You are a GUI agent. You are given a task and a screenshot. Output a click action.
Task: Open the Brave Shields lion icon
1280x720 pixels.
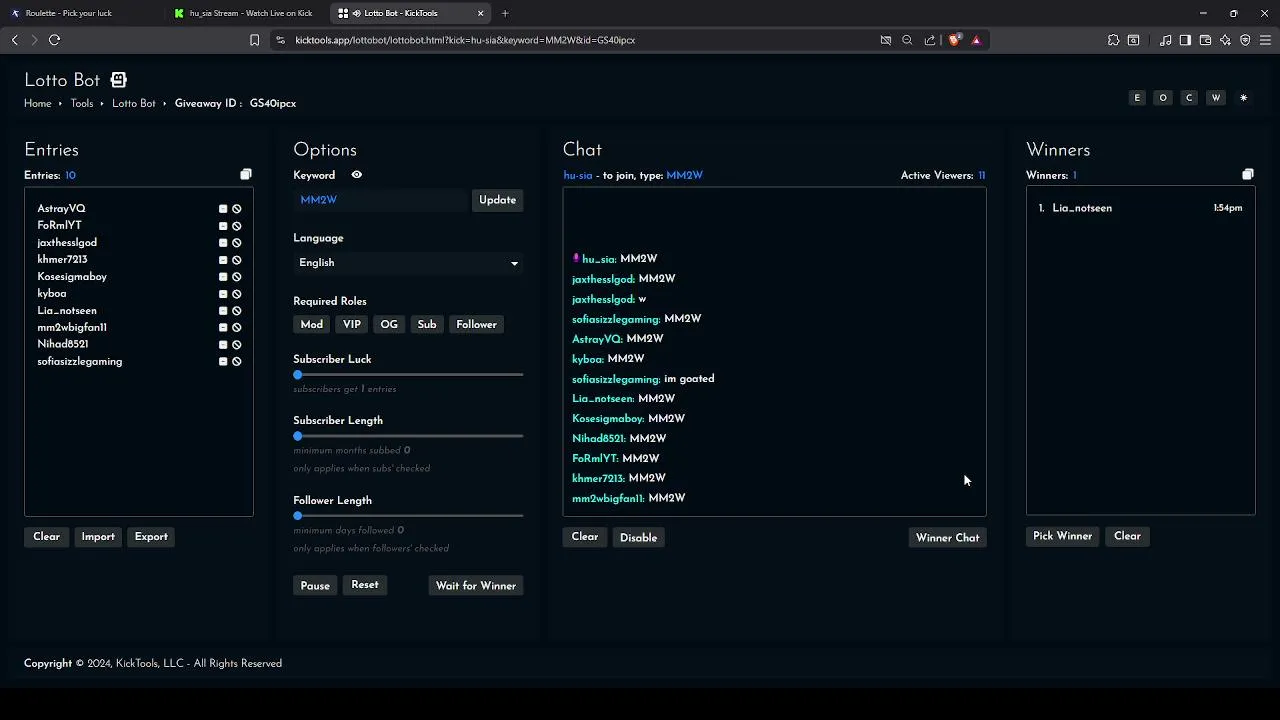click(954, 40)
